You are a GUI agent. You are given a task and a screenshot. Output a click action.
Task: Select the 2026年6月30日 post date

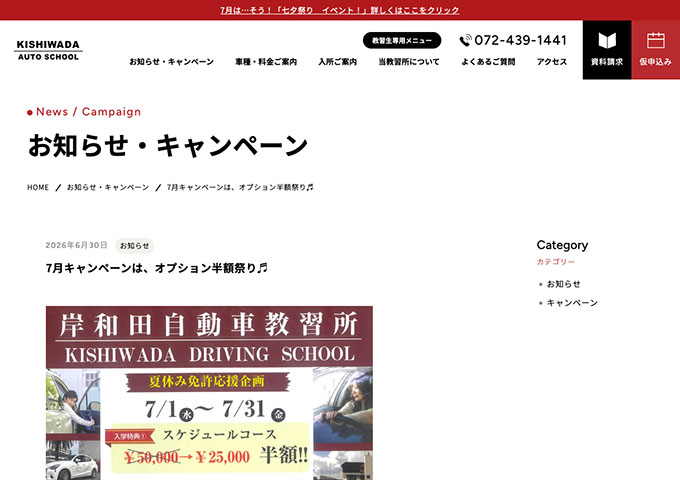pyautogui.click(x=76, y=245)
